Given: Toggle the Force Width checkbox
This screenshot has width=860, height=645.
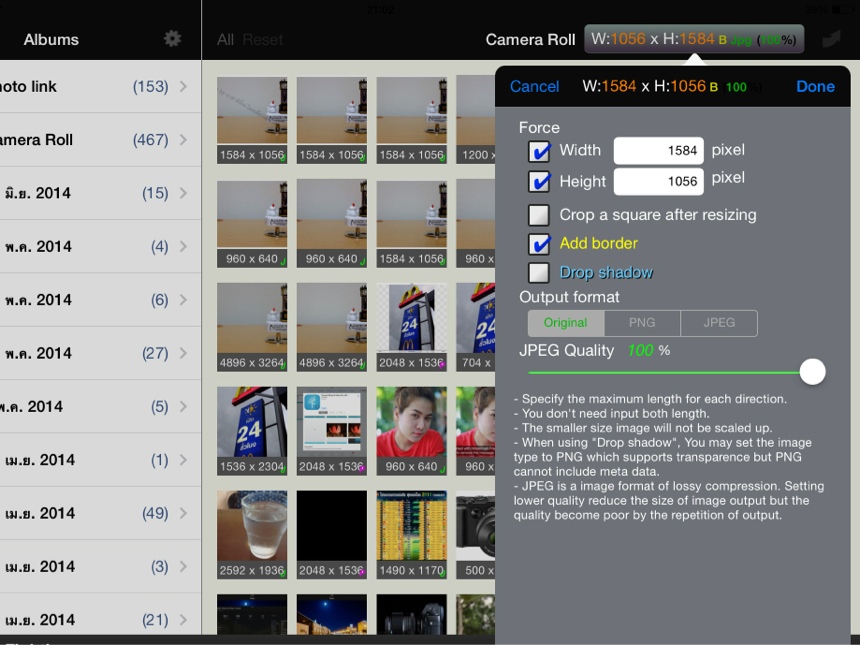Looking at the screenshot, I should pos(539,151).
